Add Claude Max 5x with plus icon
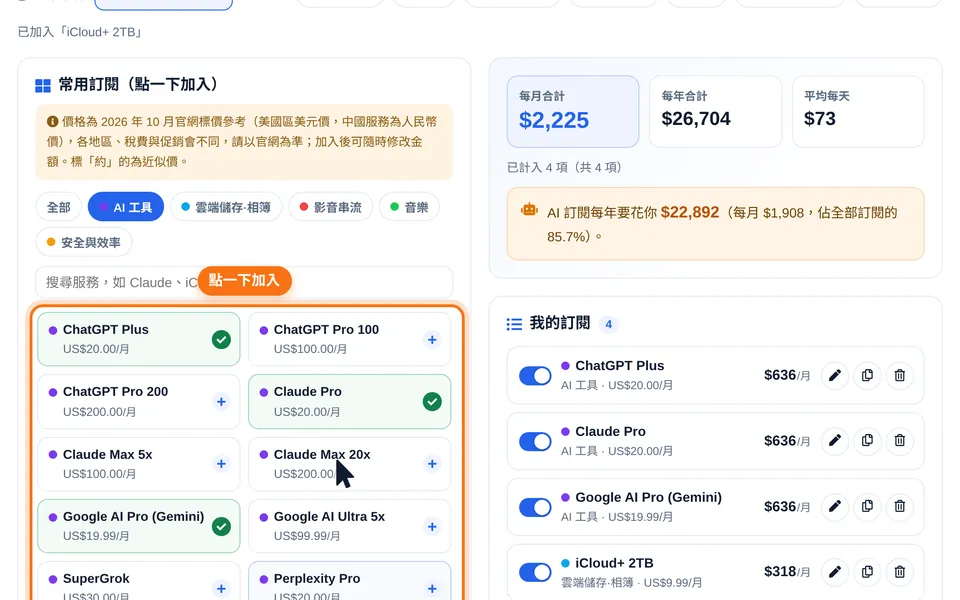 tap(221, 464)
